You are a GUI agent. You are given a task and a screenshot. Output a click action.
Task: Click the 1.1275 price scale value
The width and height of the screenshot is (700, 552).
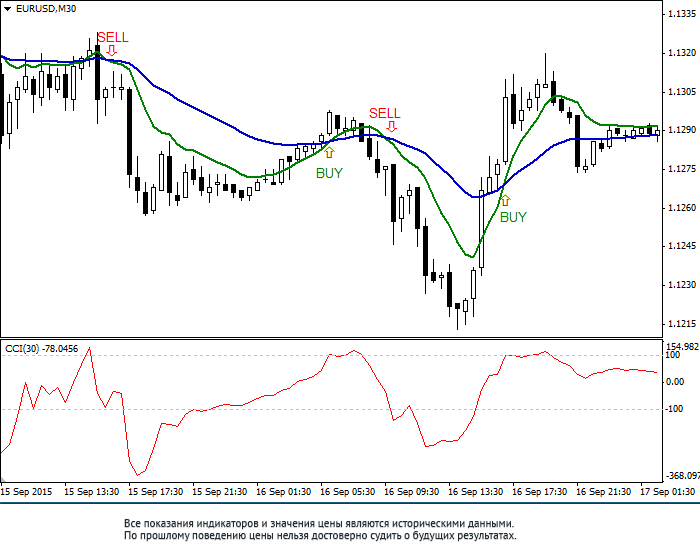(682, 169)
